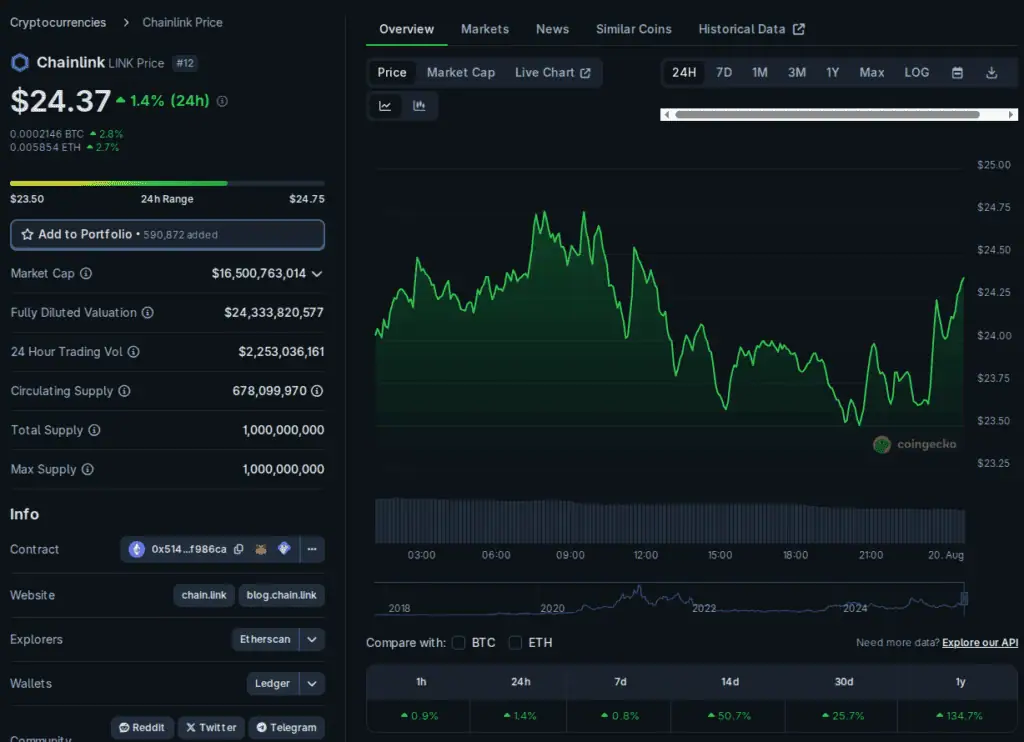Select the 24H time range
This screenshot has height=742, width=1024.
coord(684,73)
